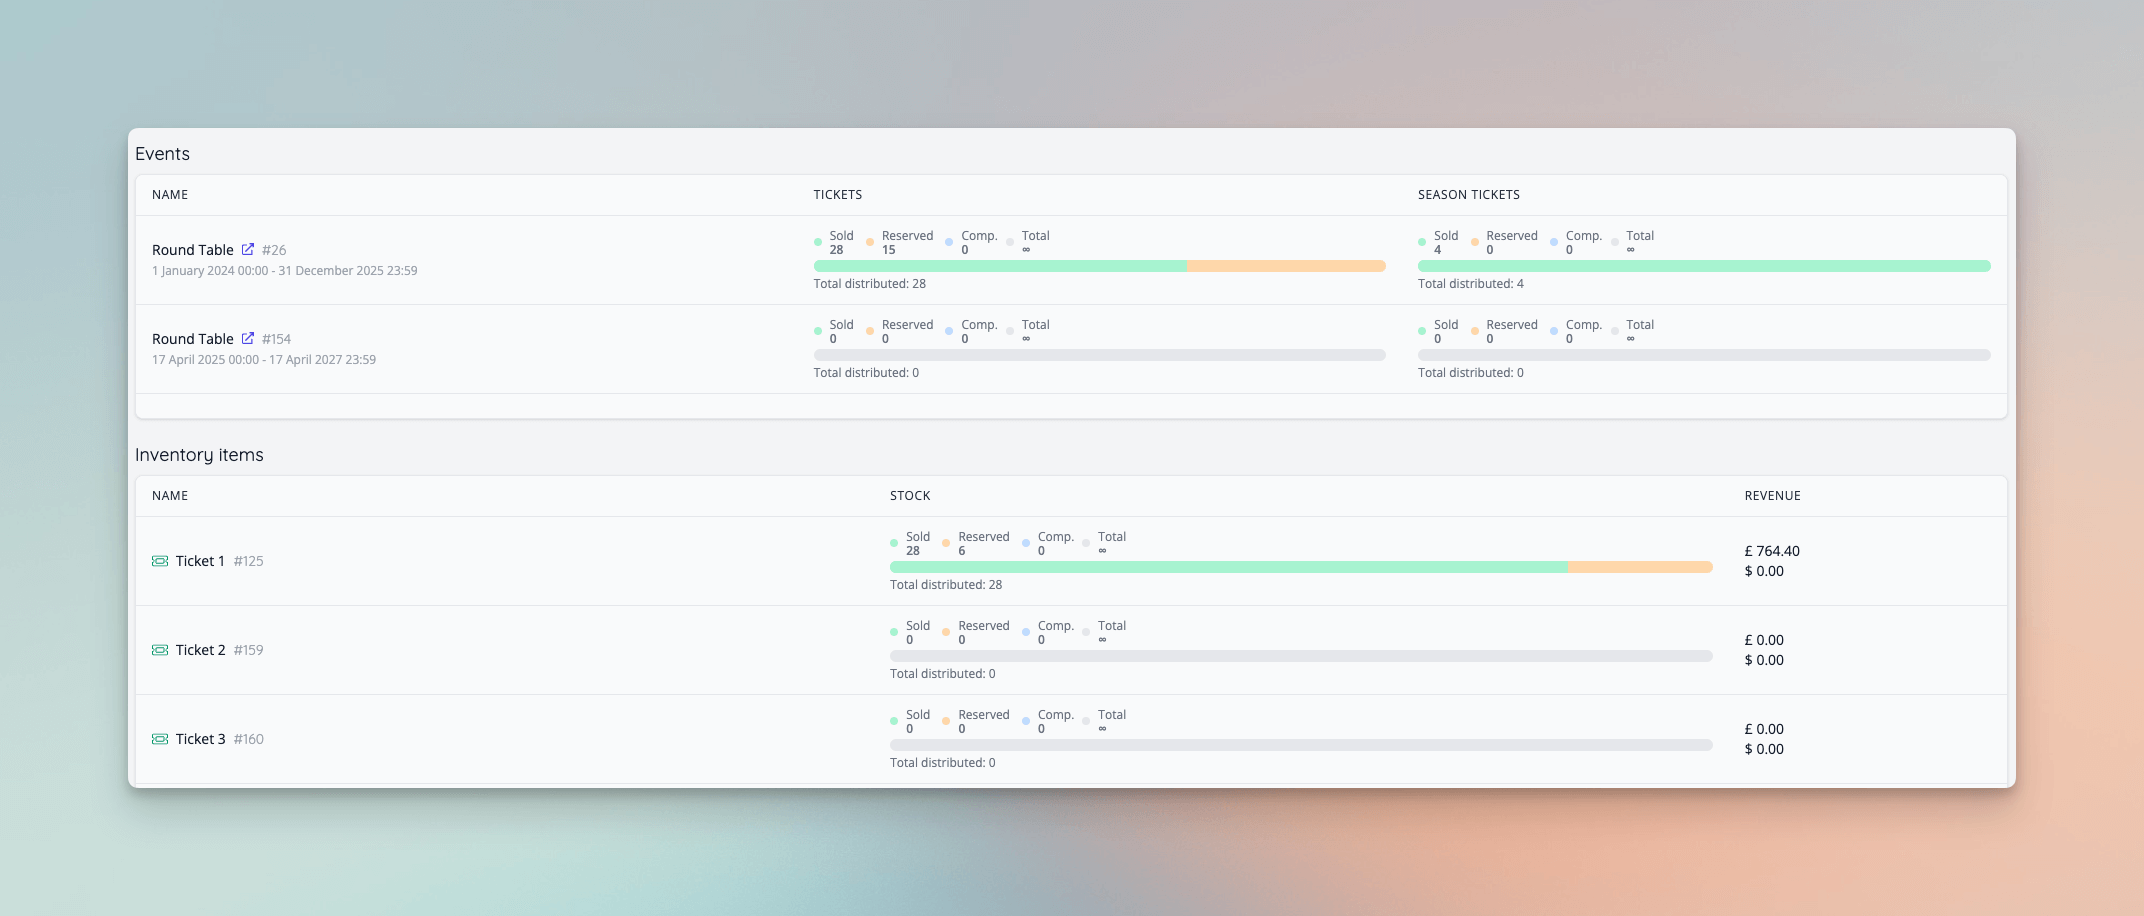This screenshot has width=2144, height=916.
Task: Click the ticket icon beside Ticket 1
Action: point(159,561)
